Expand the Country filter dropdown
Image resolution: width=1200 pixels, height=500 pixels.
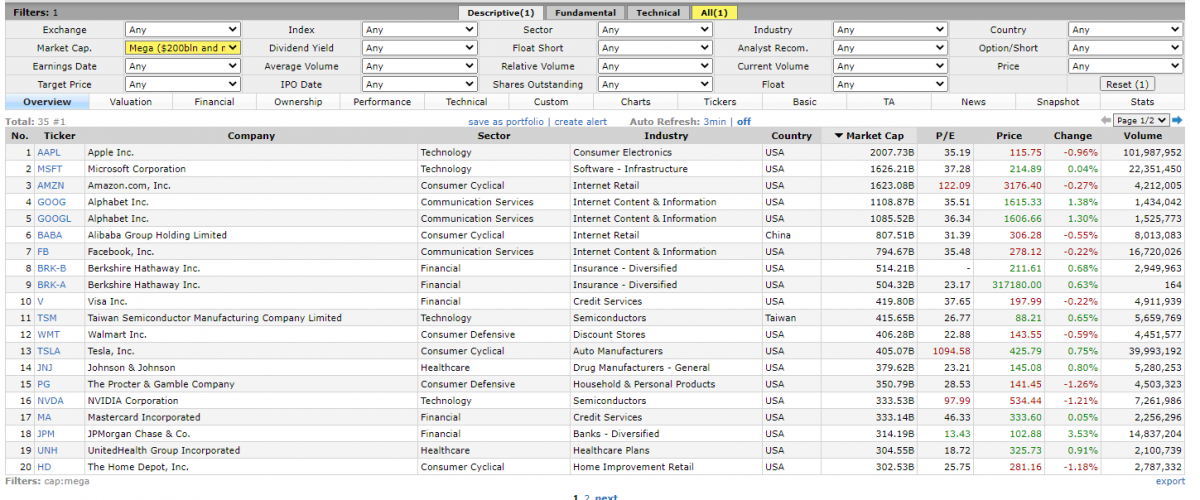click(x=1126, y=30)
